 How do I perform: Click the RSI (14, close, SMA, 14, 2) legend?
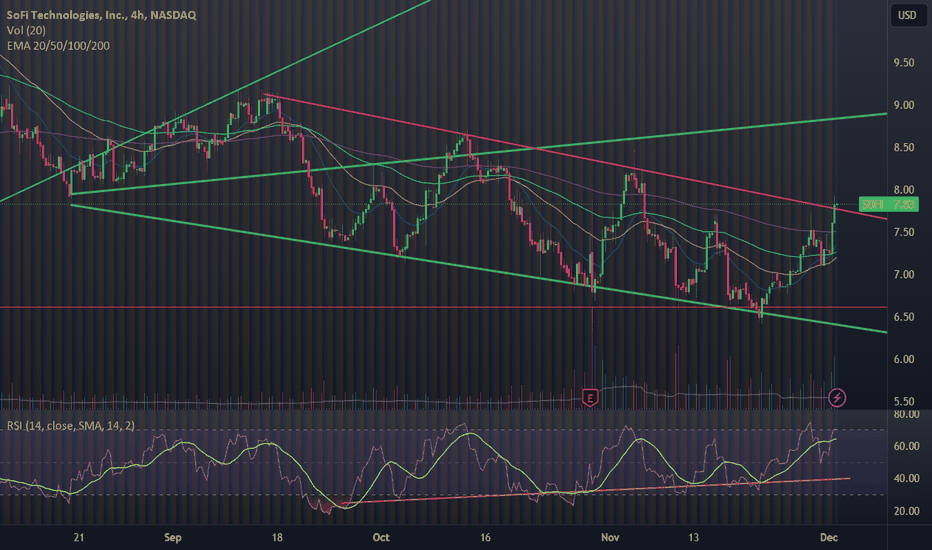pos(71,426)
